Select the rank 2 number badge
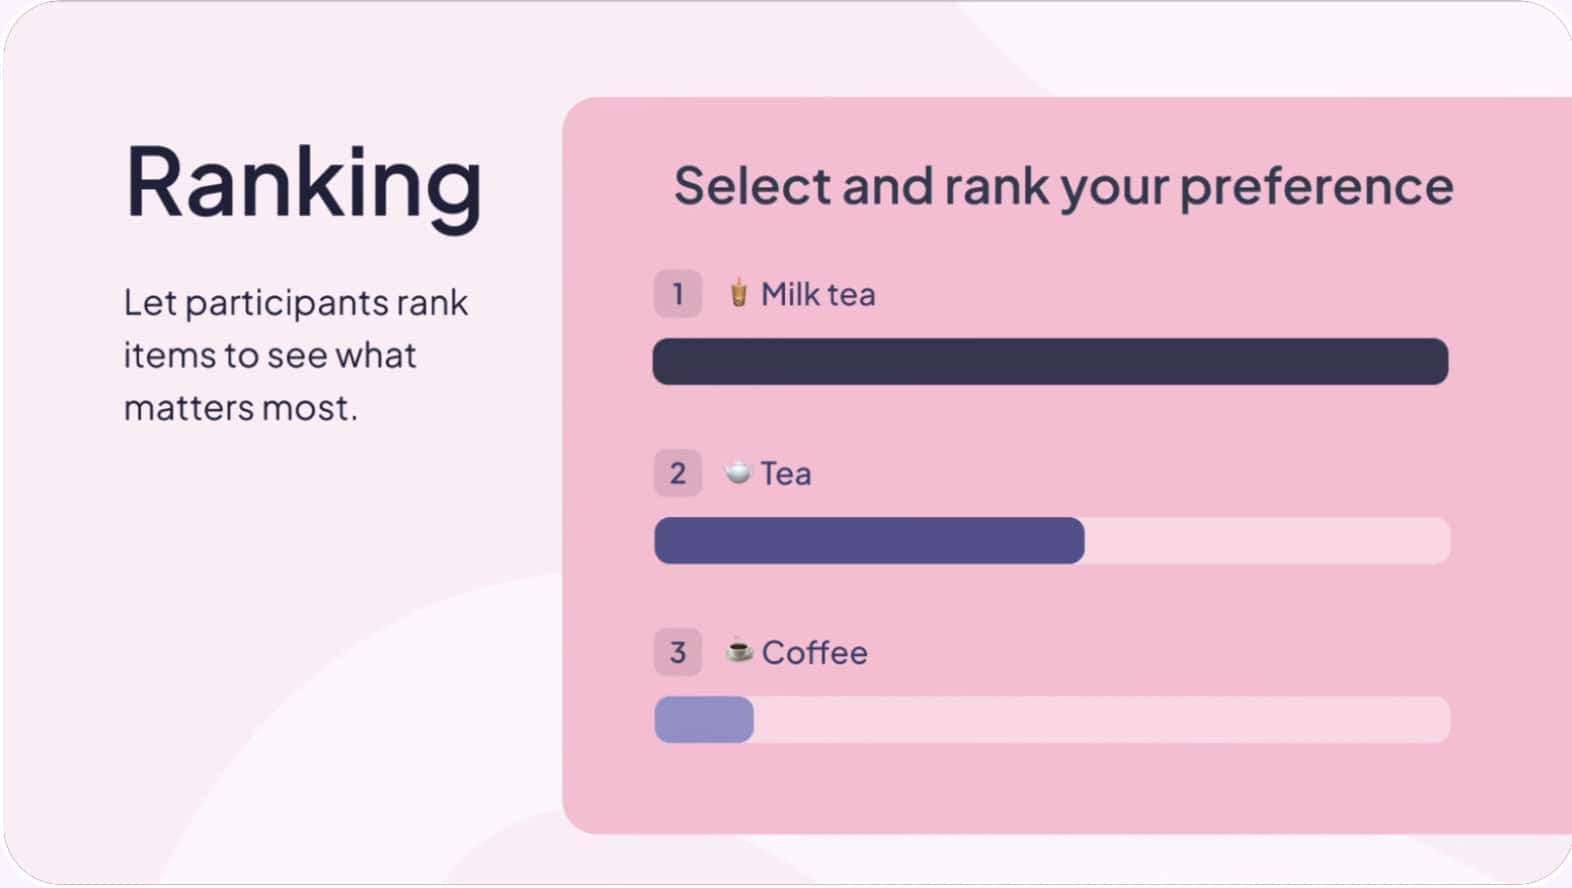The image size is (1572, 888). (678, 473)
